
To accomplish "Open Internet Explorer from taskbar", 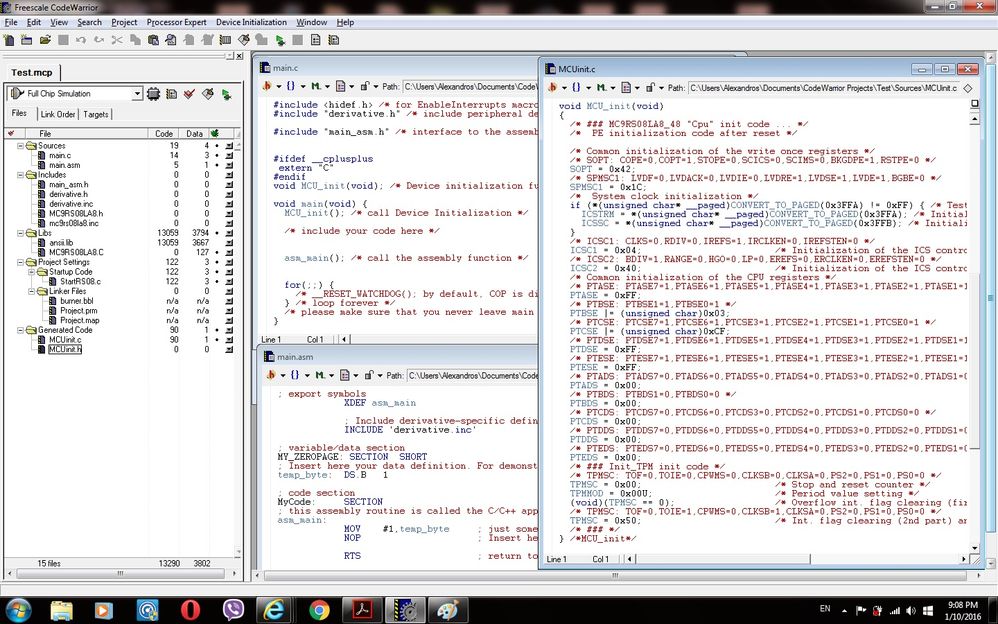I will 274,610.
